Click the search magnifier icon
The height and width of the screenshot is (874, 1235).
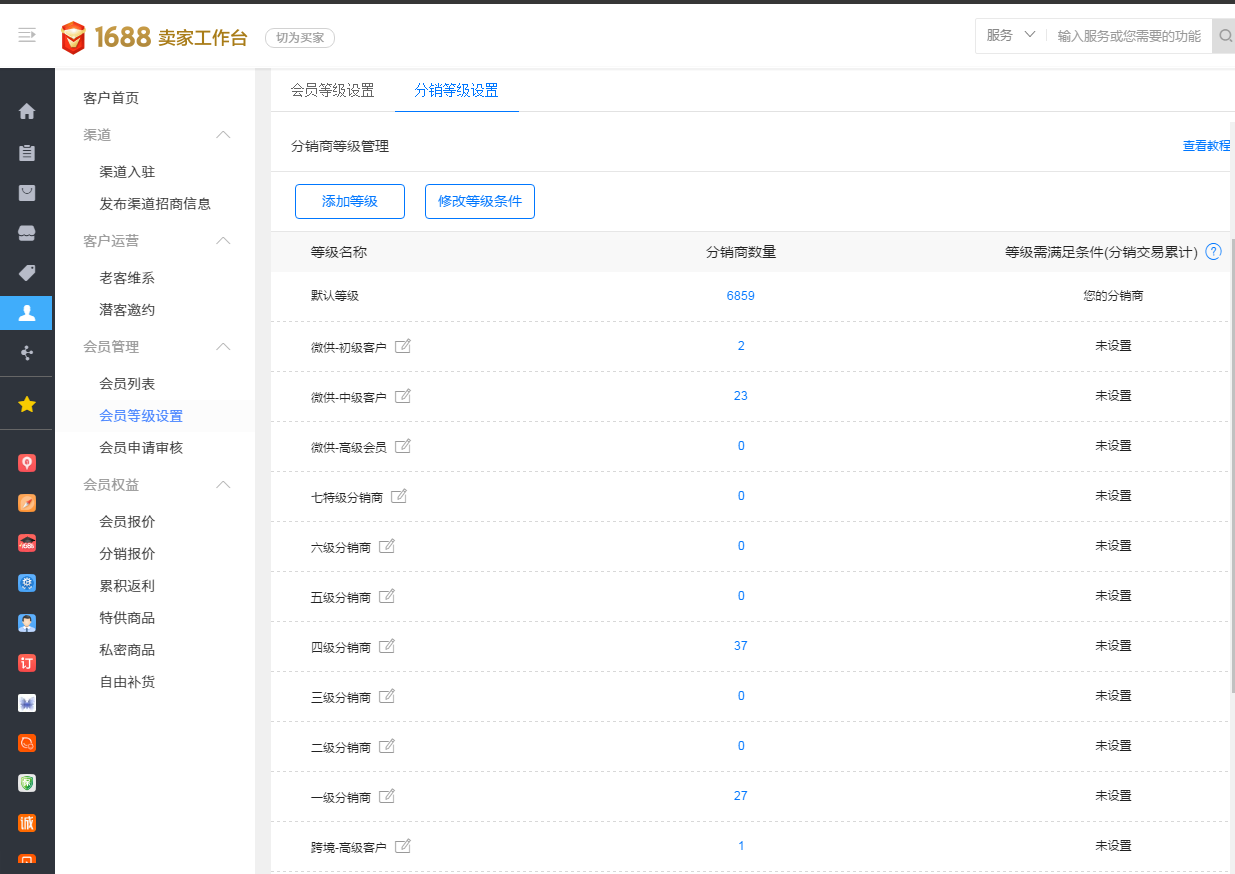click(x=1224, y=37)
